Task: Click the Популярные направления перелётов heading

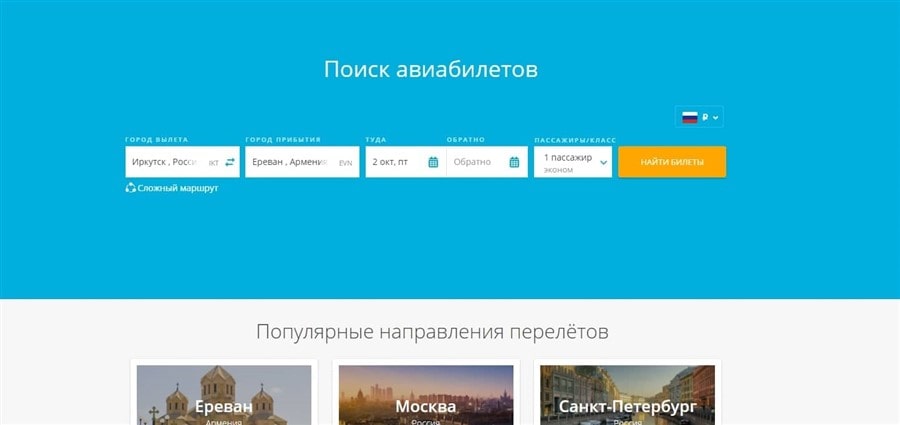Action: click(432, 332)
